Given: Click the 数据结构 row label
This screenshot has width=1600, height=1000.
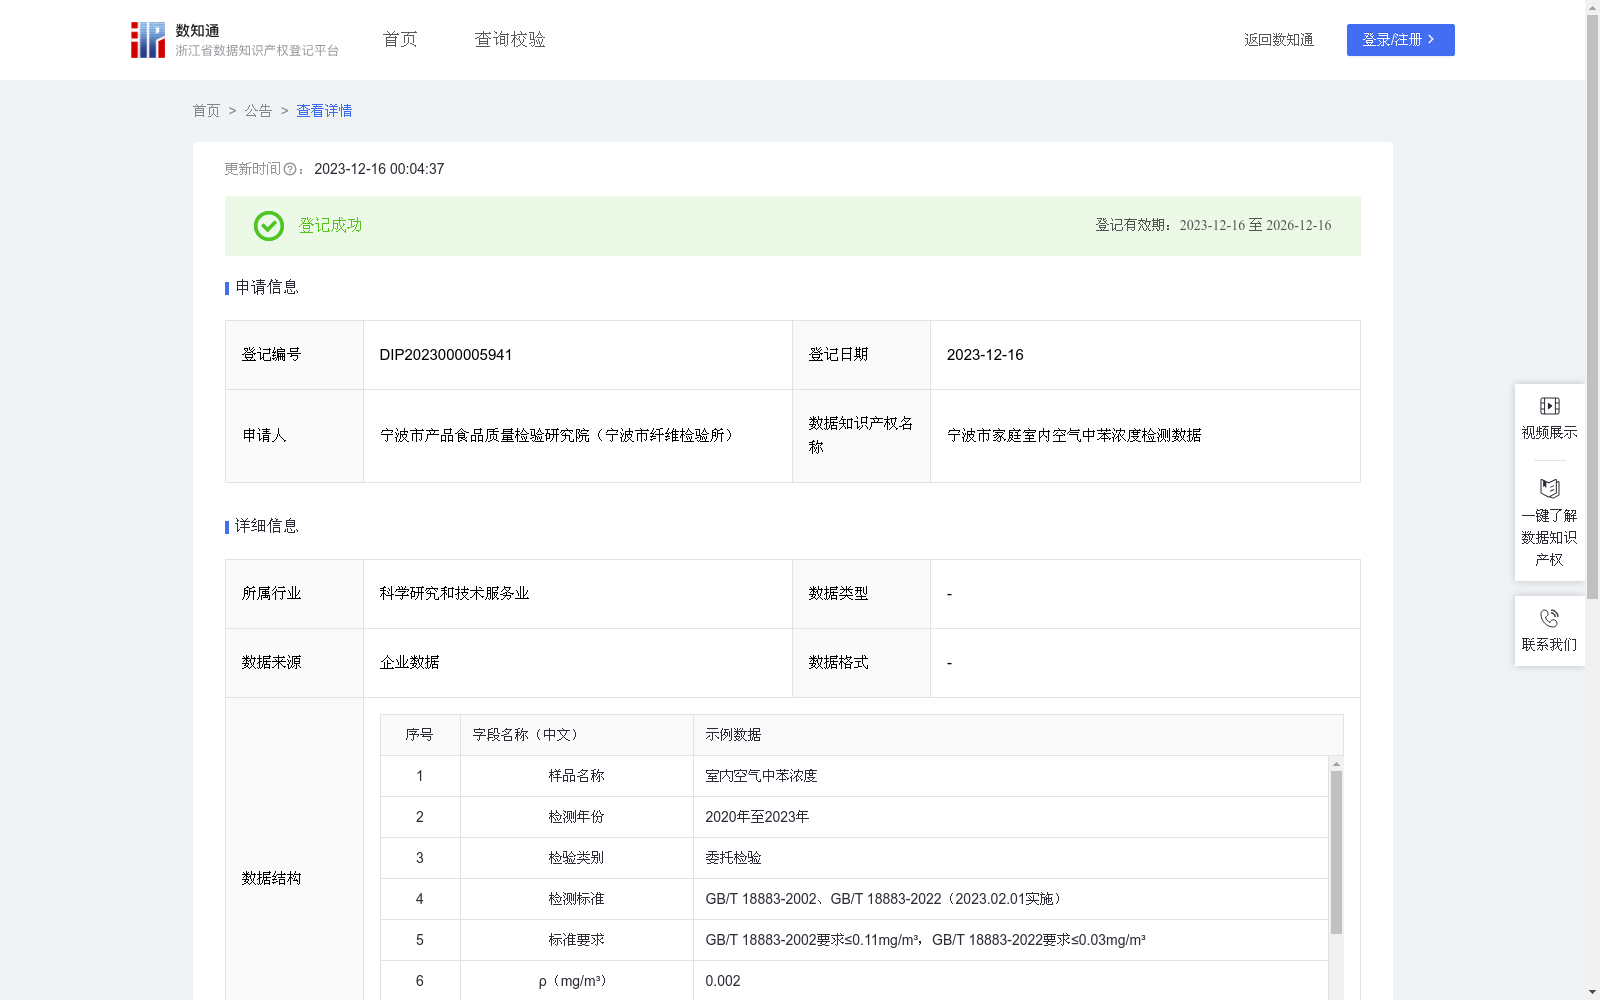Looking at the screenshot, I should pyautogui.click(x=294, y=878).
